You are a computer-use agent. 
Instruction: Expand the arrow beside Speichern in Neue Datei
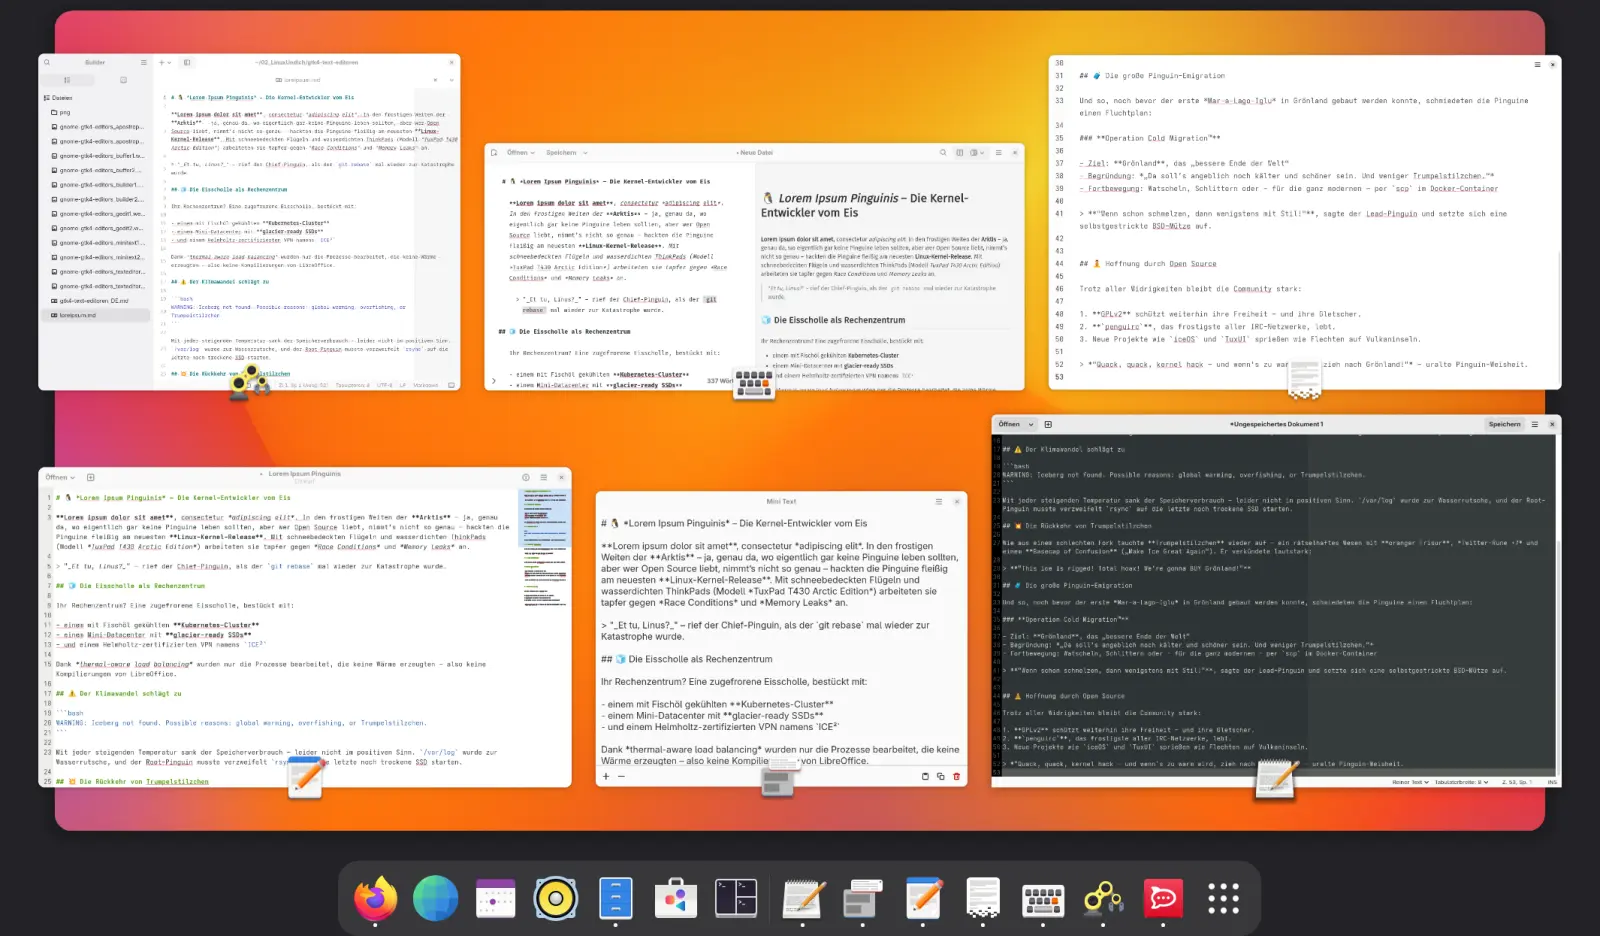[586, 152]
